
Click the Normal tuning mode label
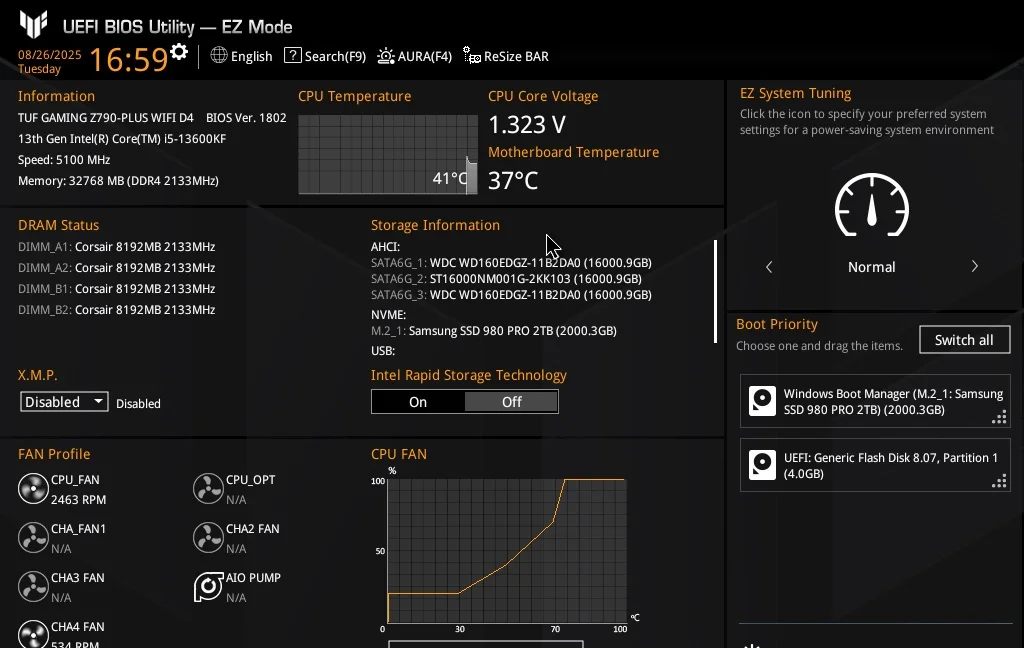coord(872,267)
